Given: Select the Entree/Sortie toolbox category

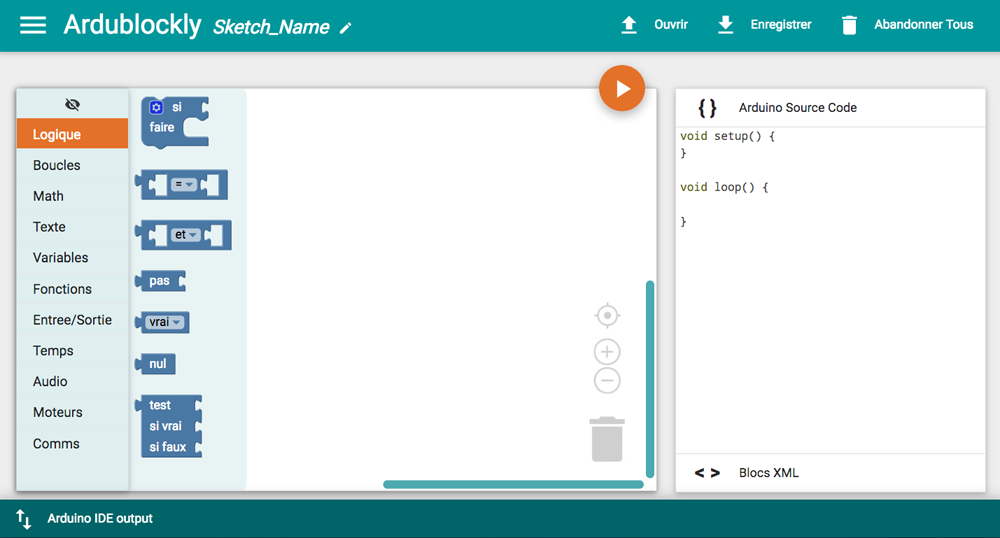Looking at the screenshot, I should [72, 320].
